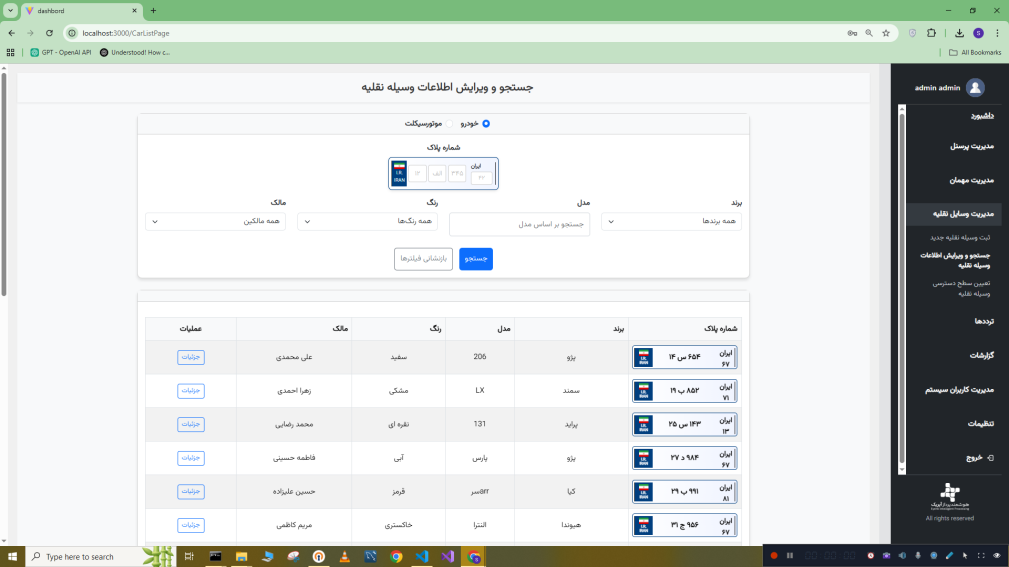Open the برند dropdown (همه برندها)
Viewport: 1009px width, 567px height.
[x=671, y=221]
